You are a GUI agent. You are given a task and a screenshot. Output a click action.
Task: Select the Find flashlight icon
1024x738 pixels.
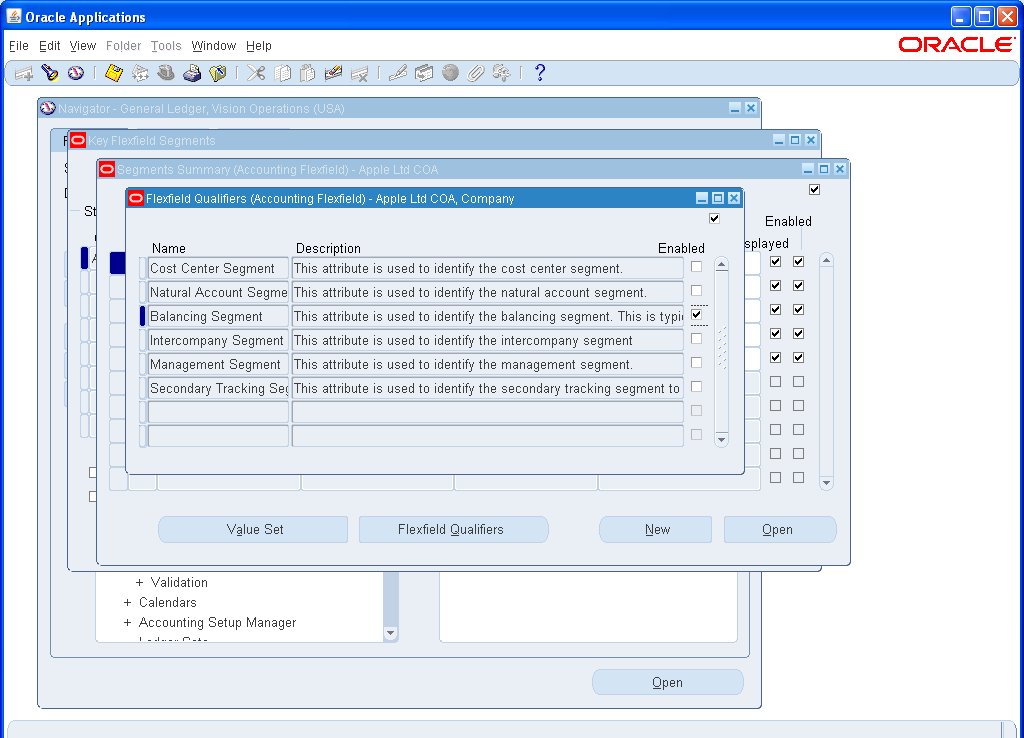[50, 72]
